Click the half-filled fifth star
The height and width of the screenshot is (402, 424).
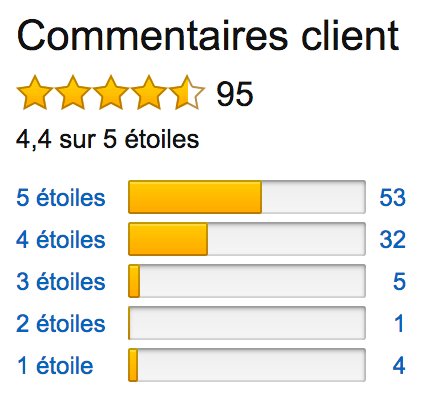tap(187, 93)
